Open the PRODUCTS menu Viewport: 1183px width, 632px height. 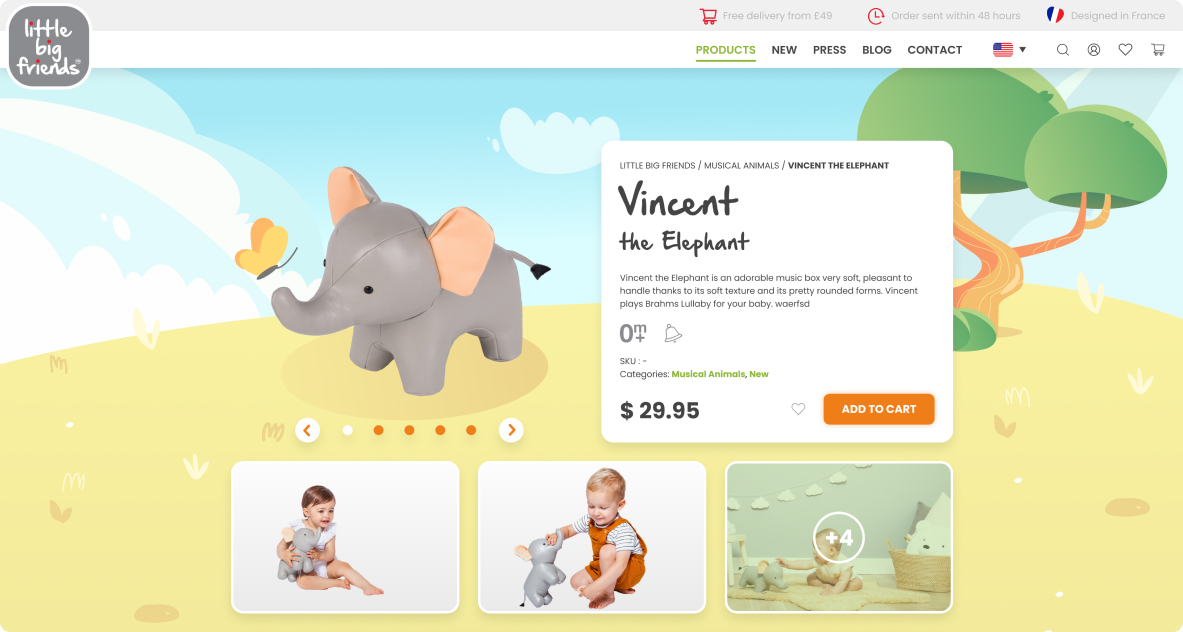coord(725,50)
